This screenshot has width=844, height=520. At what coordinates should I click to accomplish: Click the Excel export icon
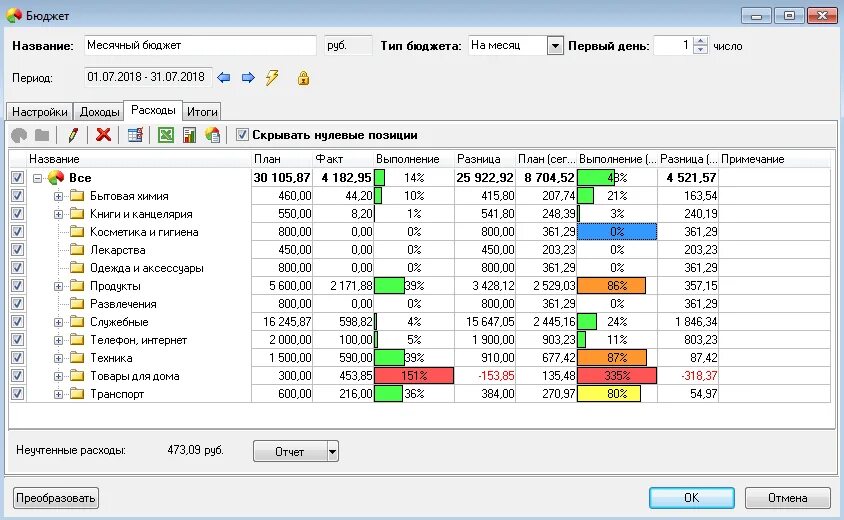(165, 135)
